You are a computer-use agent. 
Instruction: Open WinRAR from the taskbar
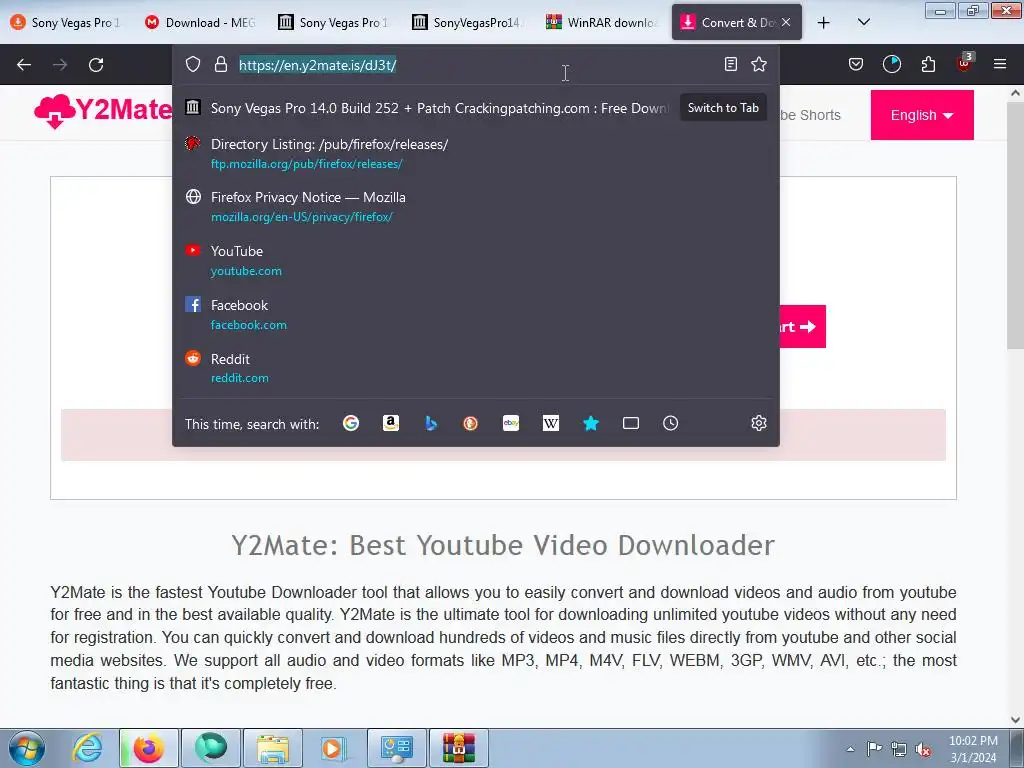coord(458,748)
